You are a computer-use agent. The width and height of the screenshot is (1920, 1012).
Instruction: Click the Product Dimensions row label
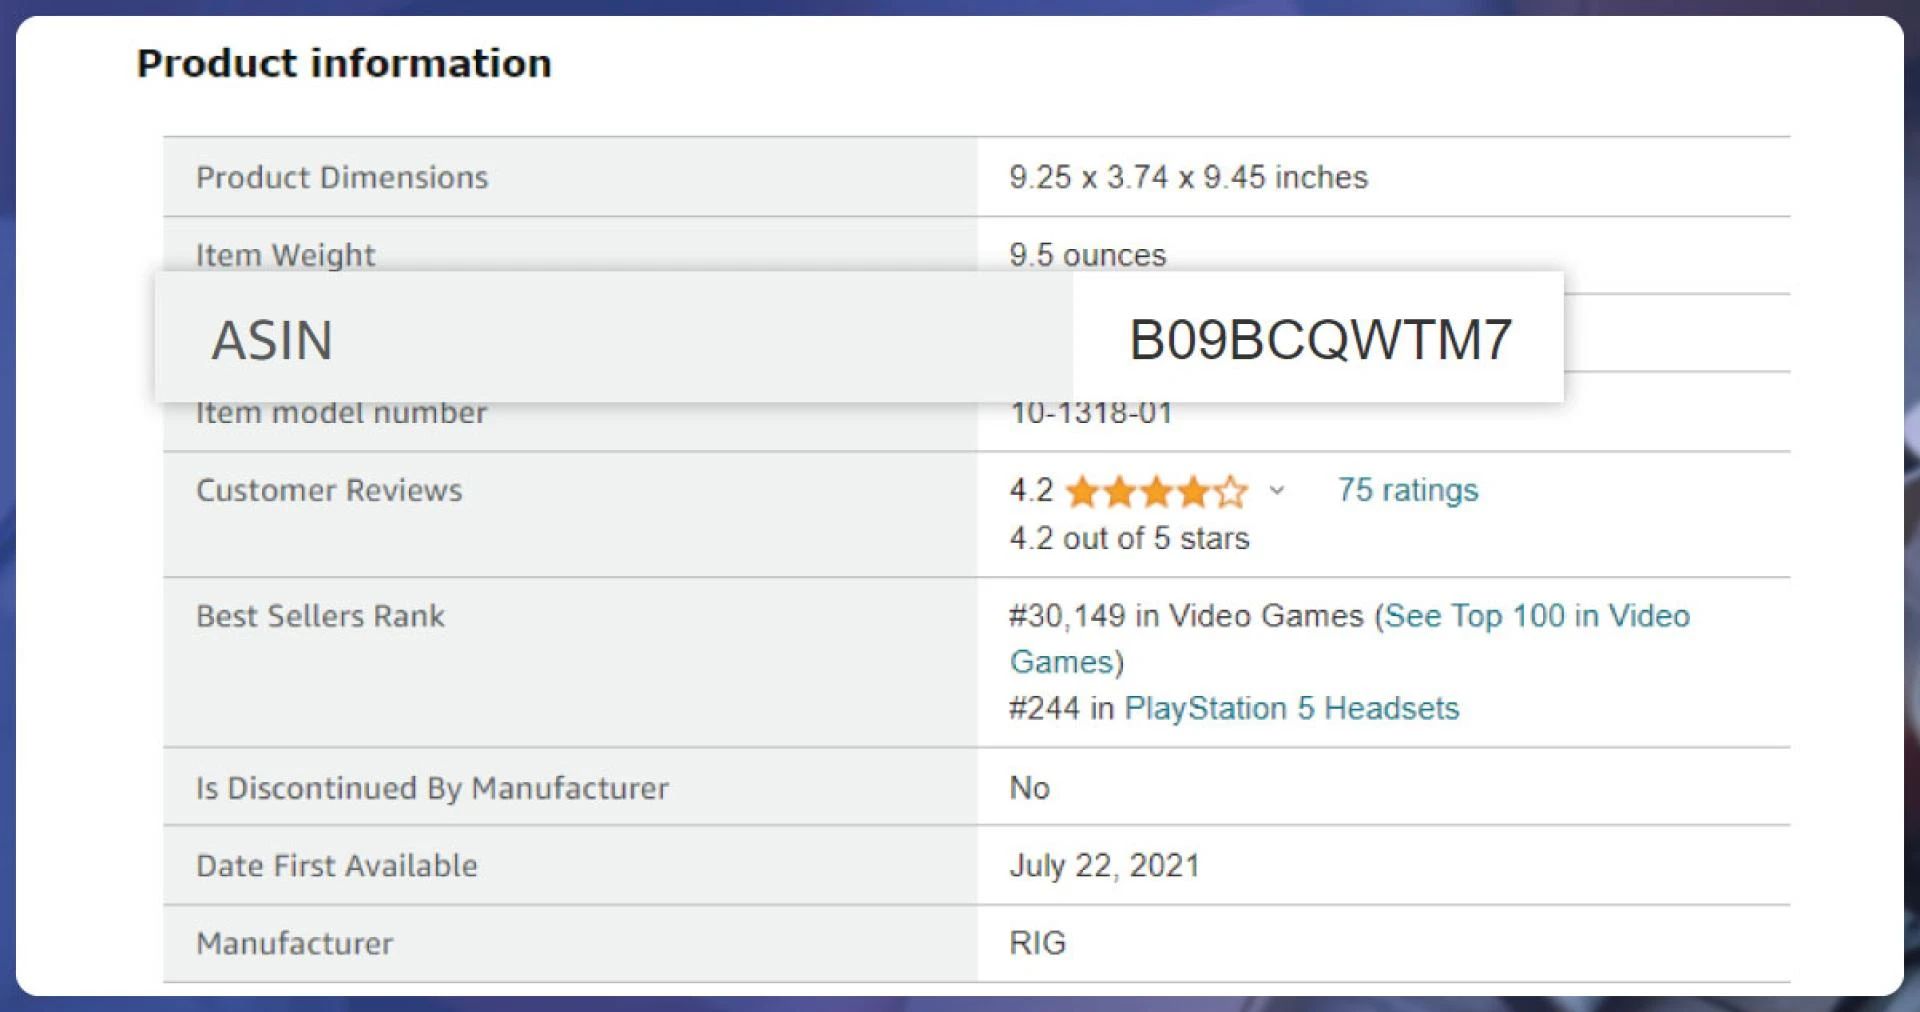click(342, 177)
